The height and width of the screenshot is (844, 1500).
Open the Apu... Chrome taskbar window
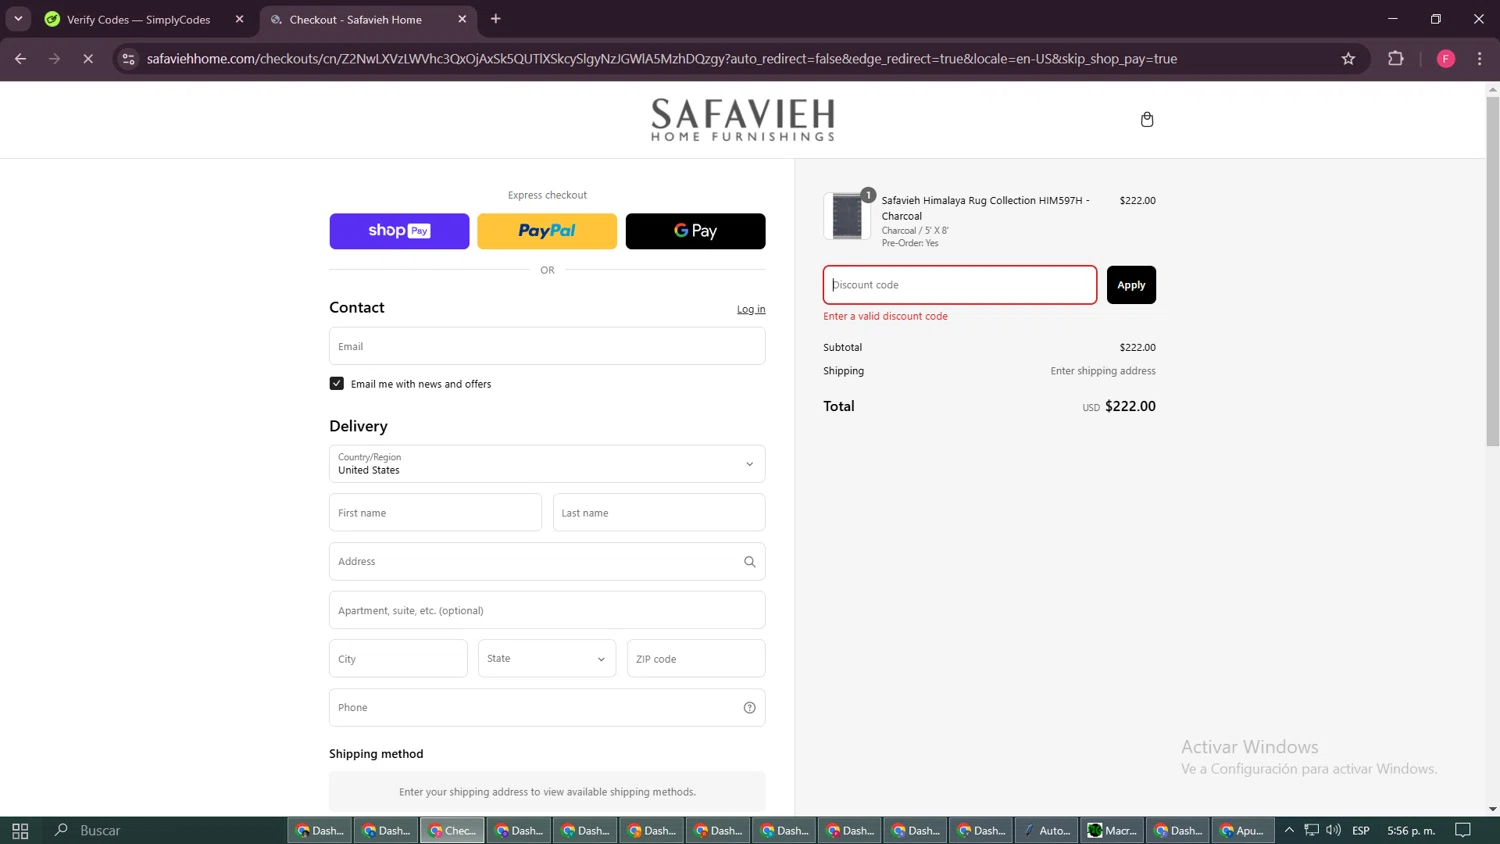[1243, 830]
